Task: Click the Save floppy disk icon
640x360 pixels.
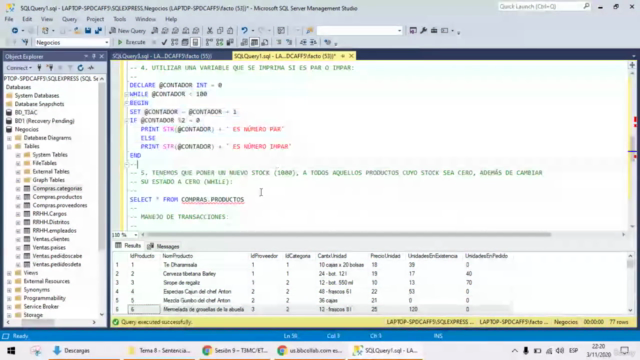Action: pos(88,31)
